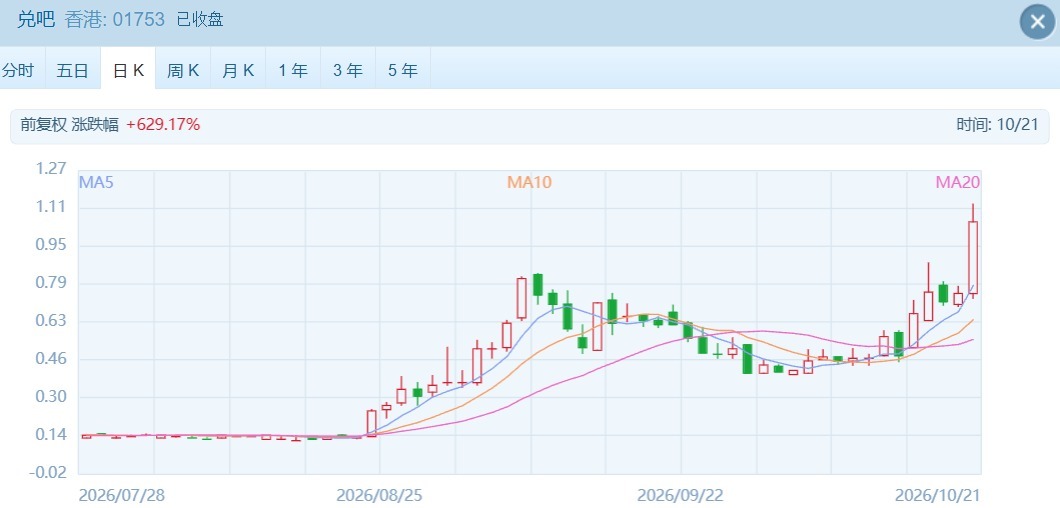Image resolution: width=1060 pixels, height=508 pixels.
Task: Click the 1.11 price axis label
Action: [51, 206]
